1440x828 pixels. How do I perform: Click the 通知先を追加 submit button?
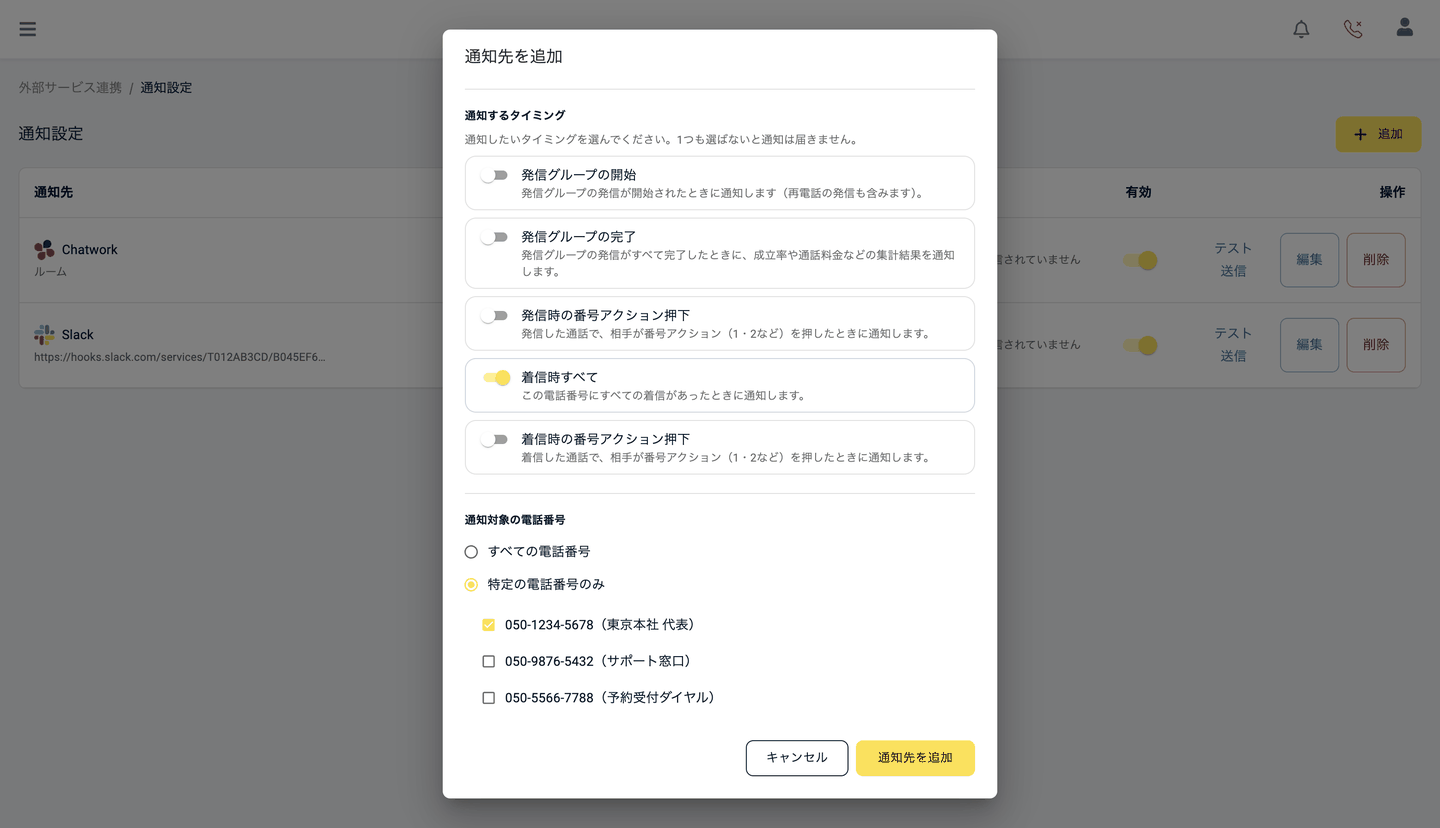tap(915, 758)
